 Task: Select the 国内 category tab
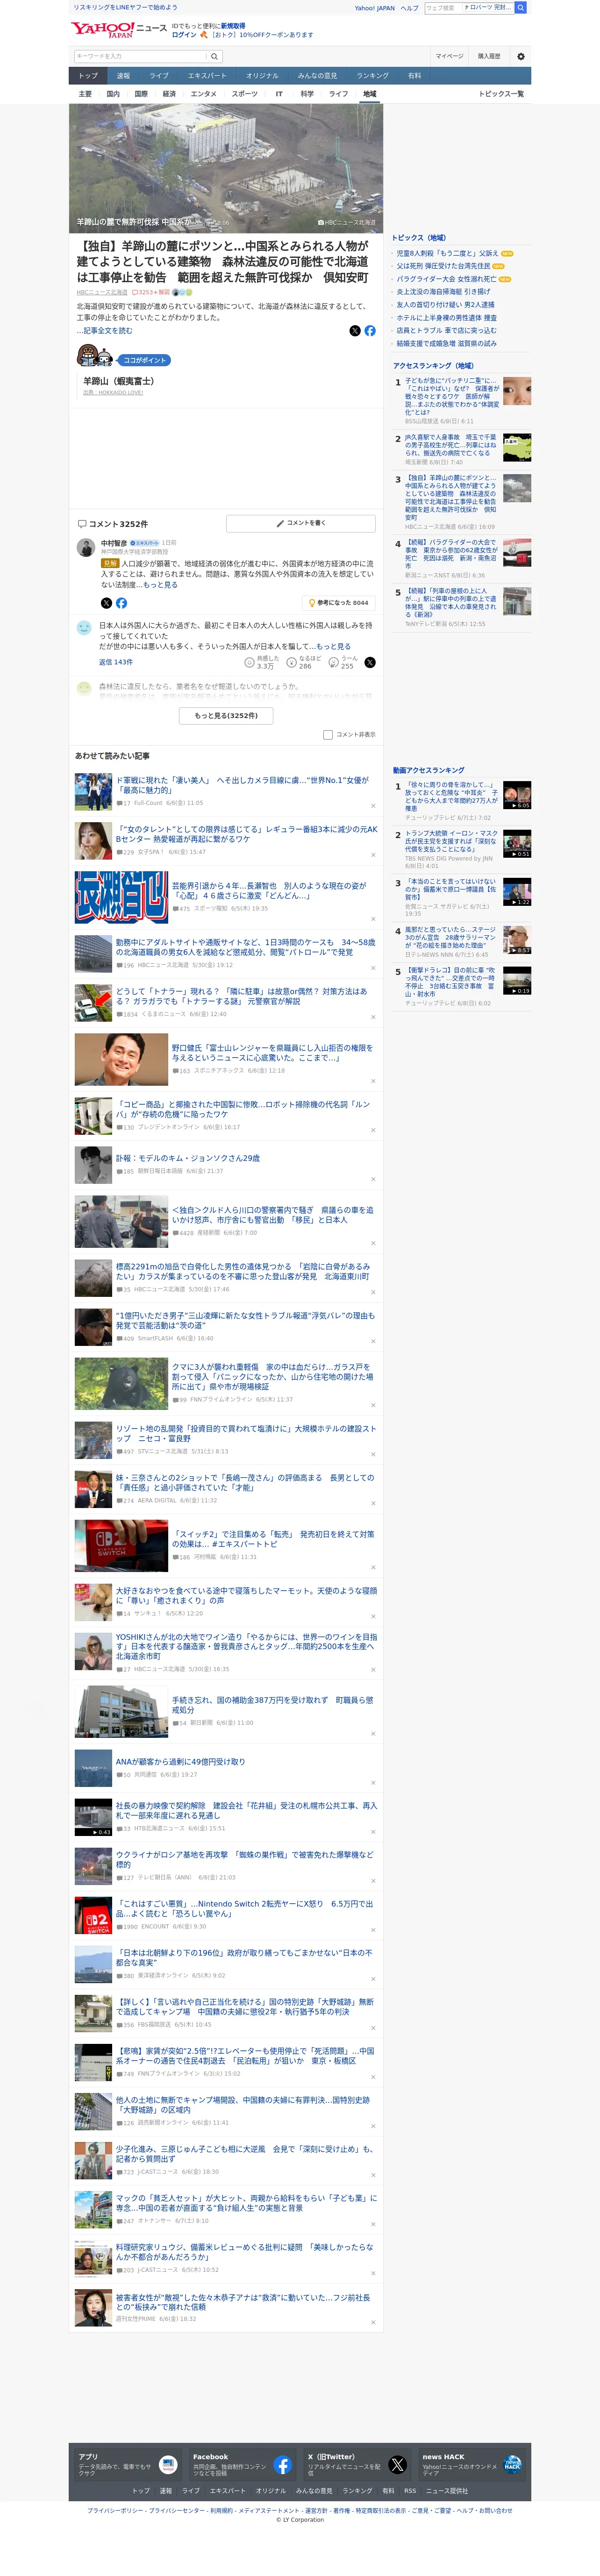[x=113, y=94]
